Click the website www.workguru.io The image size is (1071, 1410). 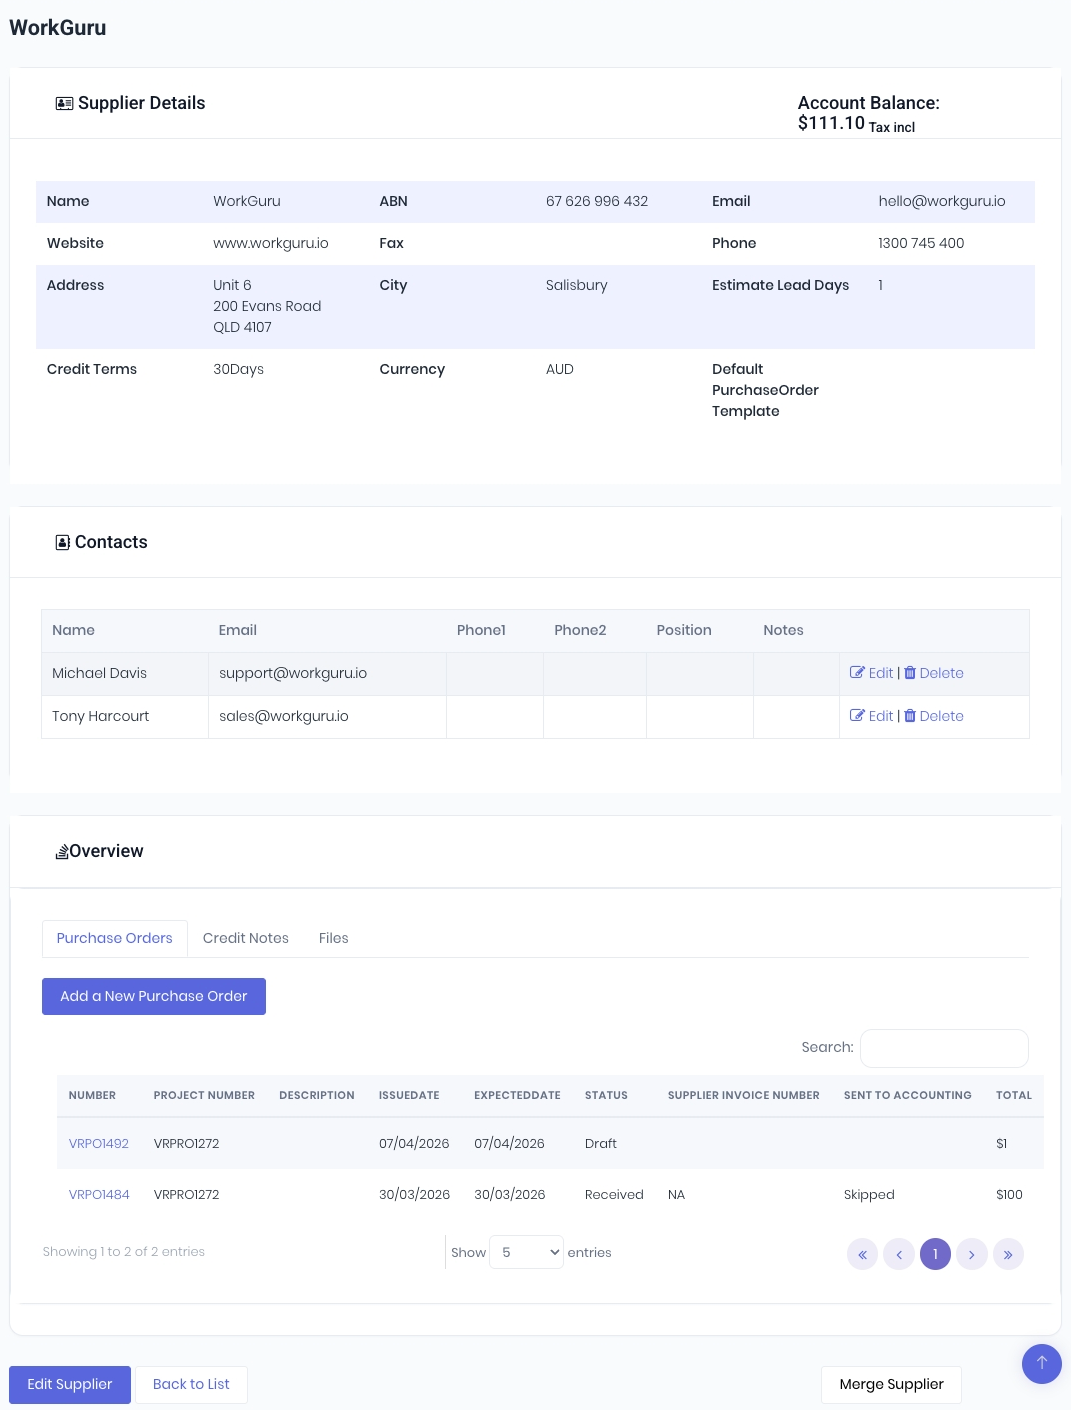click(271, 244)
